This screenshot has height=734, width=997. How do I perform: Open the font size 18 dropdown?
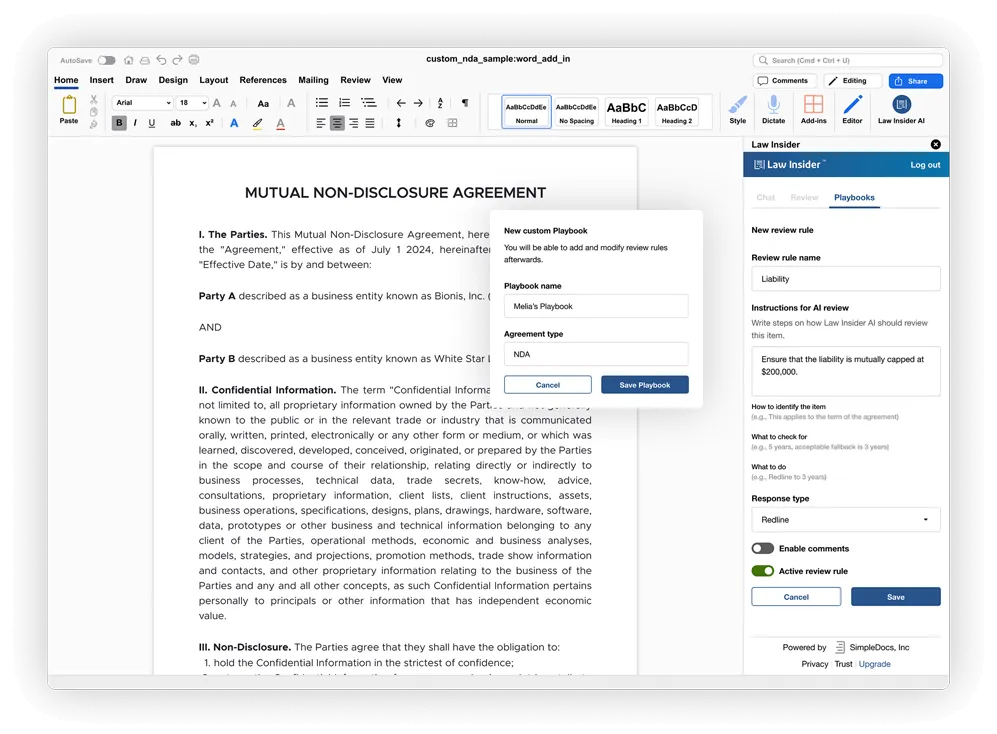(x=193, y=103)
